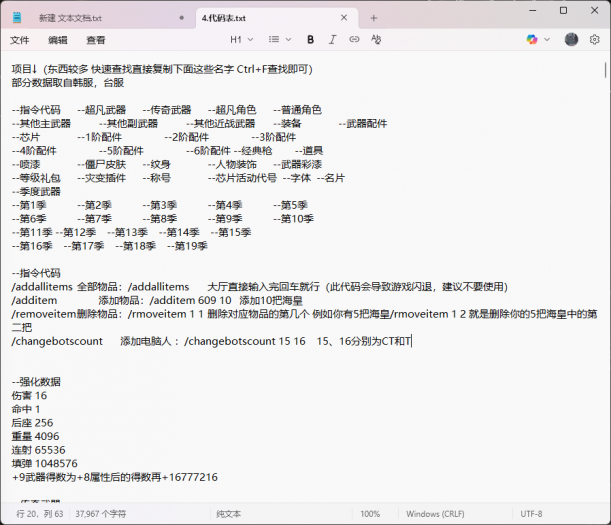Click the bulleted list icon
The image size is (611, 525).
(274, 39)
